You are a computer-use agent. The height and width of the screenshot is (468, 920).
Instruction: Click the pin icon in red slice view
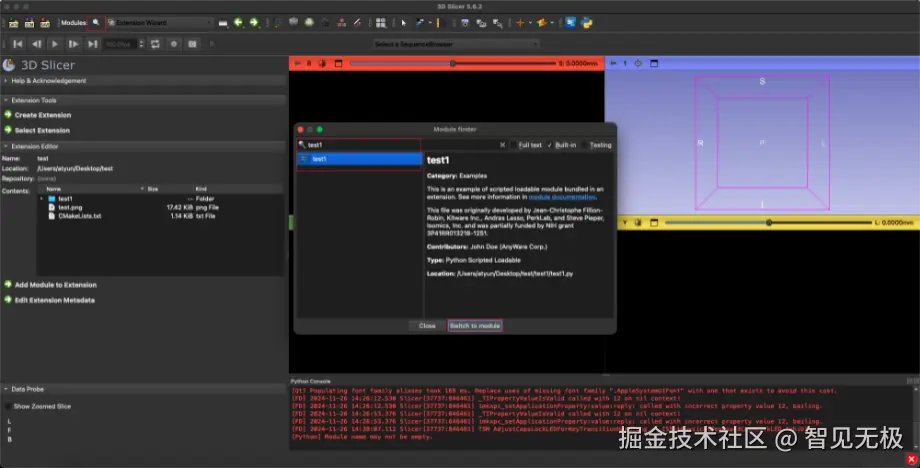[297, 63]
